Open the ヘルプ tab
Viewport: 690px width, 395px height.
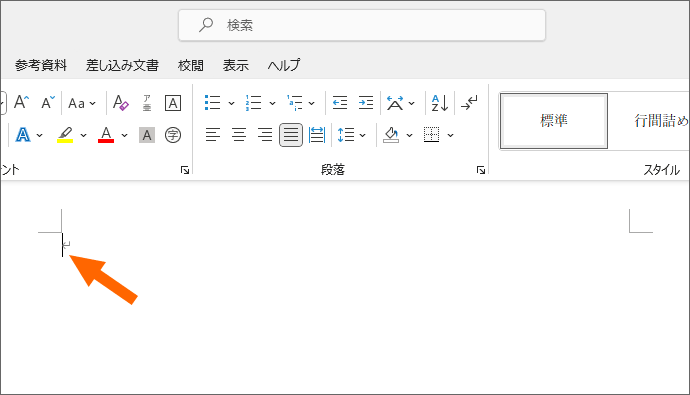tap(284, 65)
